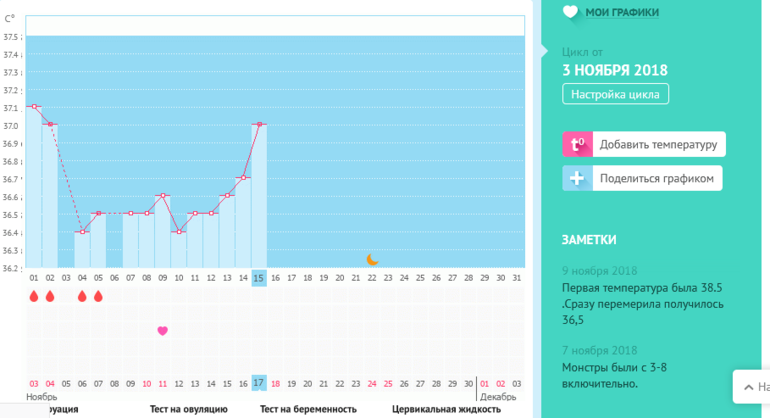Click the Тест на овуляцию legend label
The width and height of the screenshot is (770, 418).
(189, 409)
